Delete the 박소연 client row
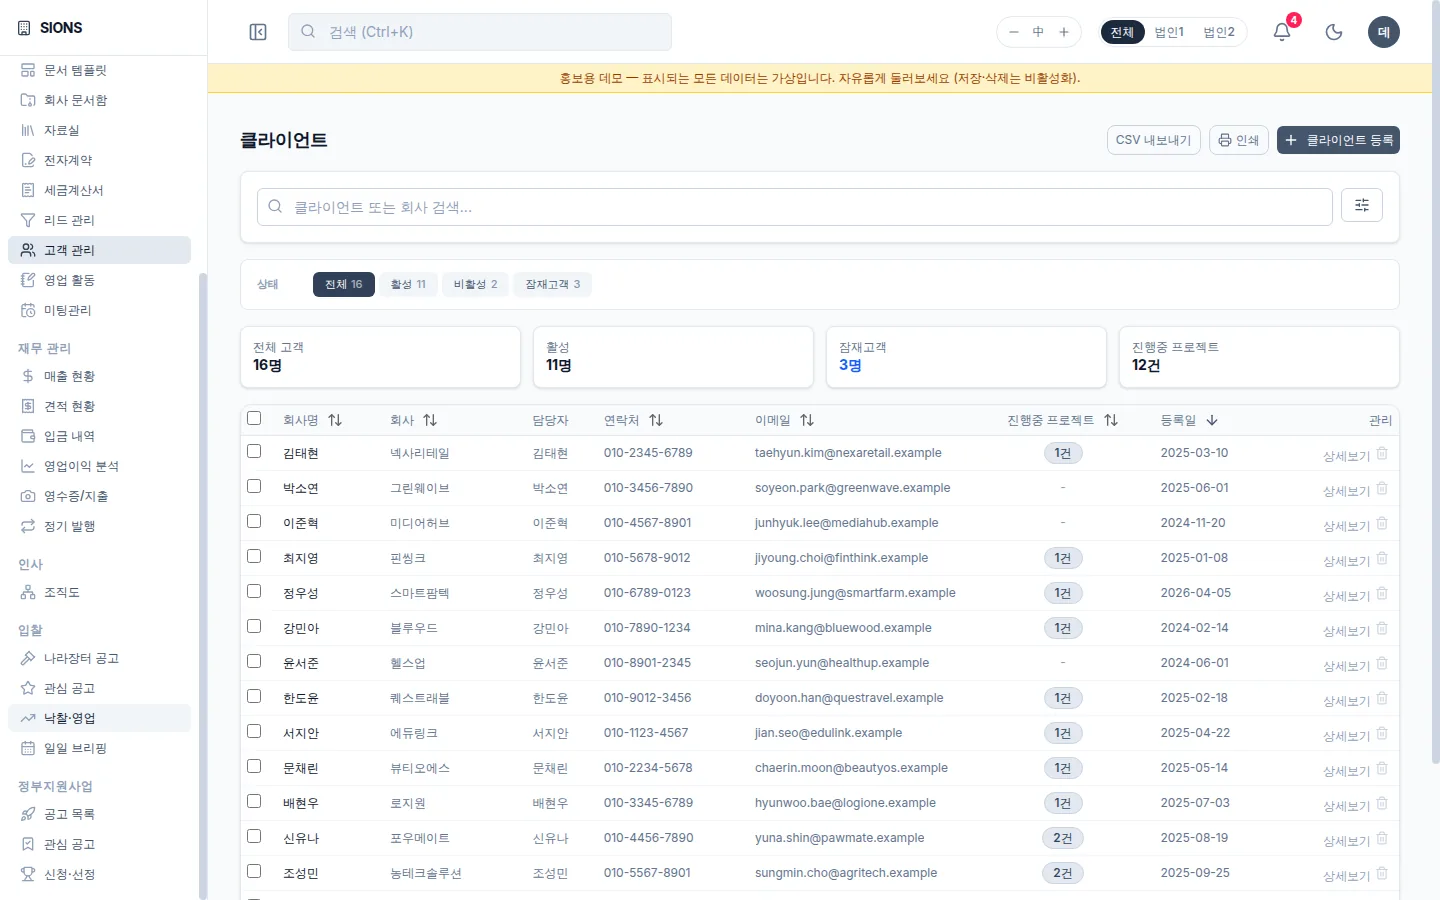1440x900 pixels. (1382, 488)
